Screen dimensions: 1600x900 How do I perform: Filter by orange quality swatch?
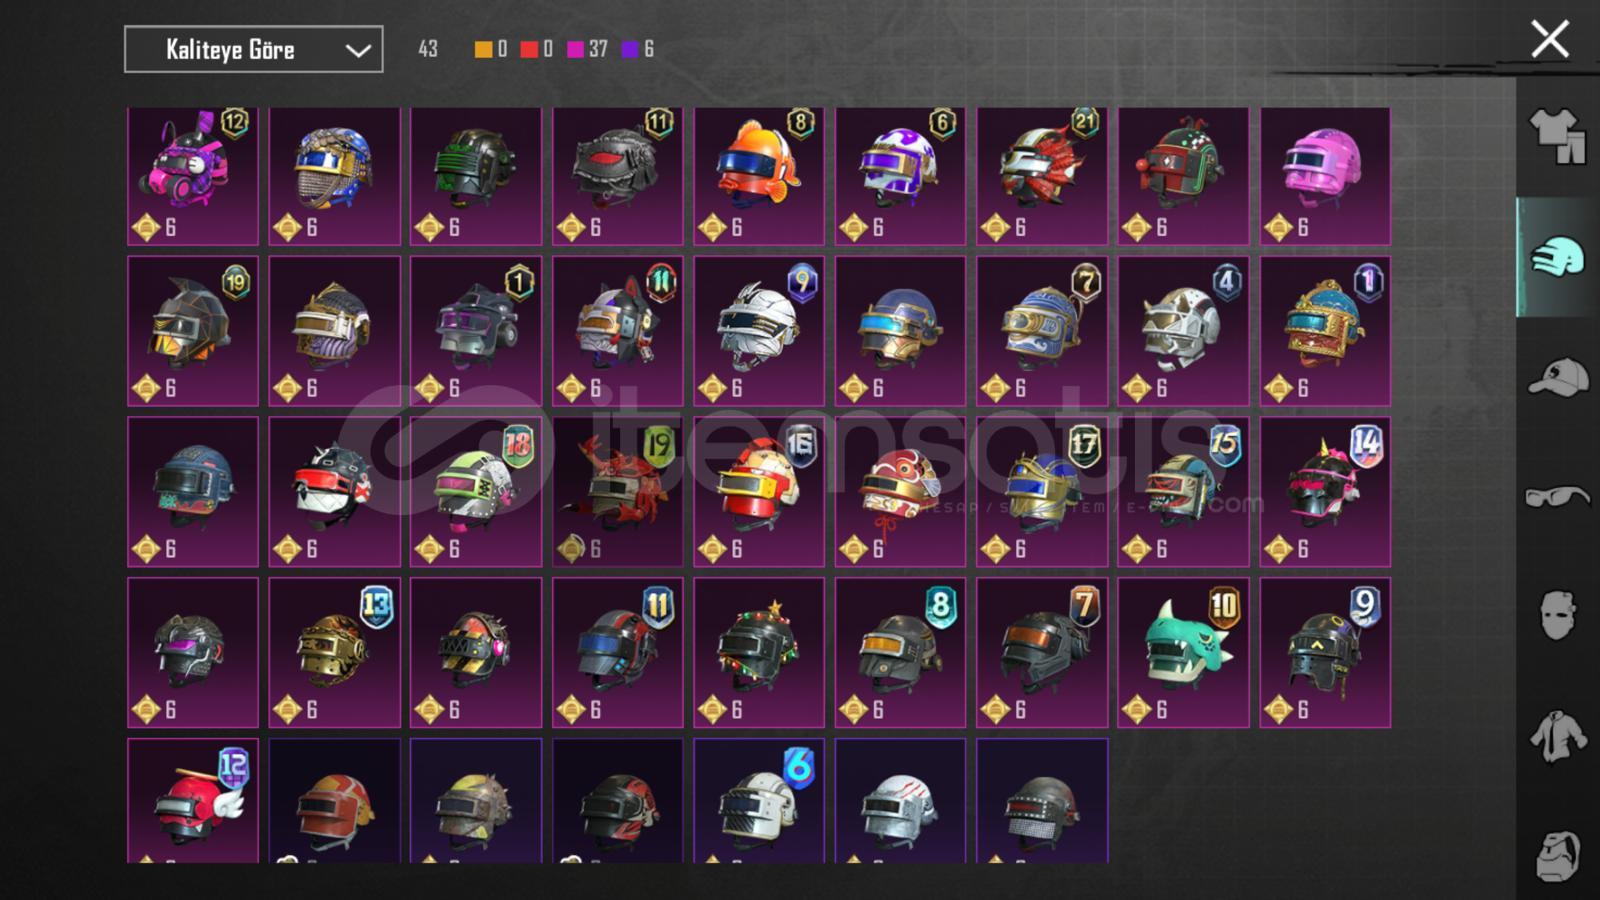tap(483, 49)
